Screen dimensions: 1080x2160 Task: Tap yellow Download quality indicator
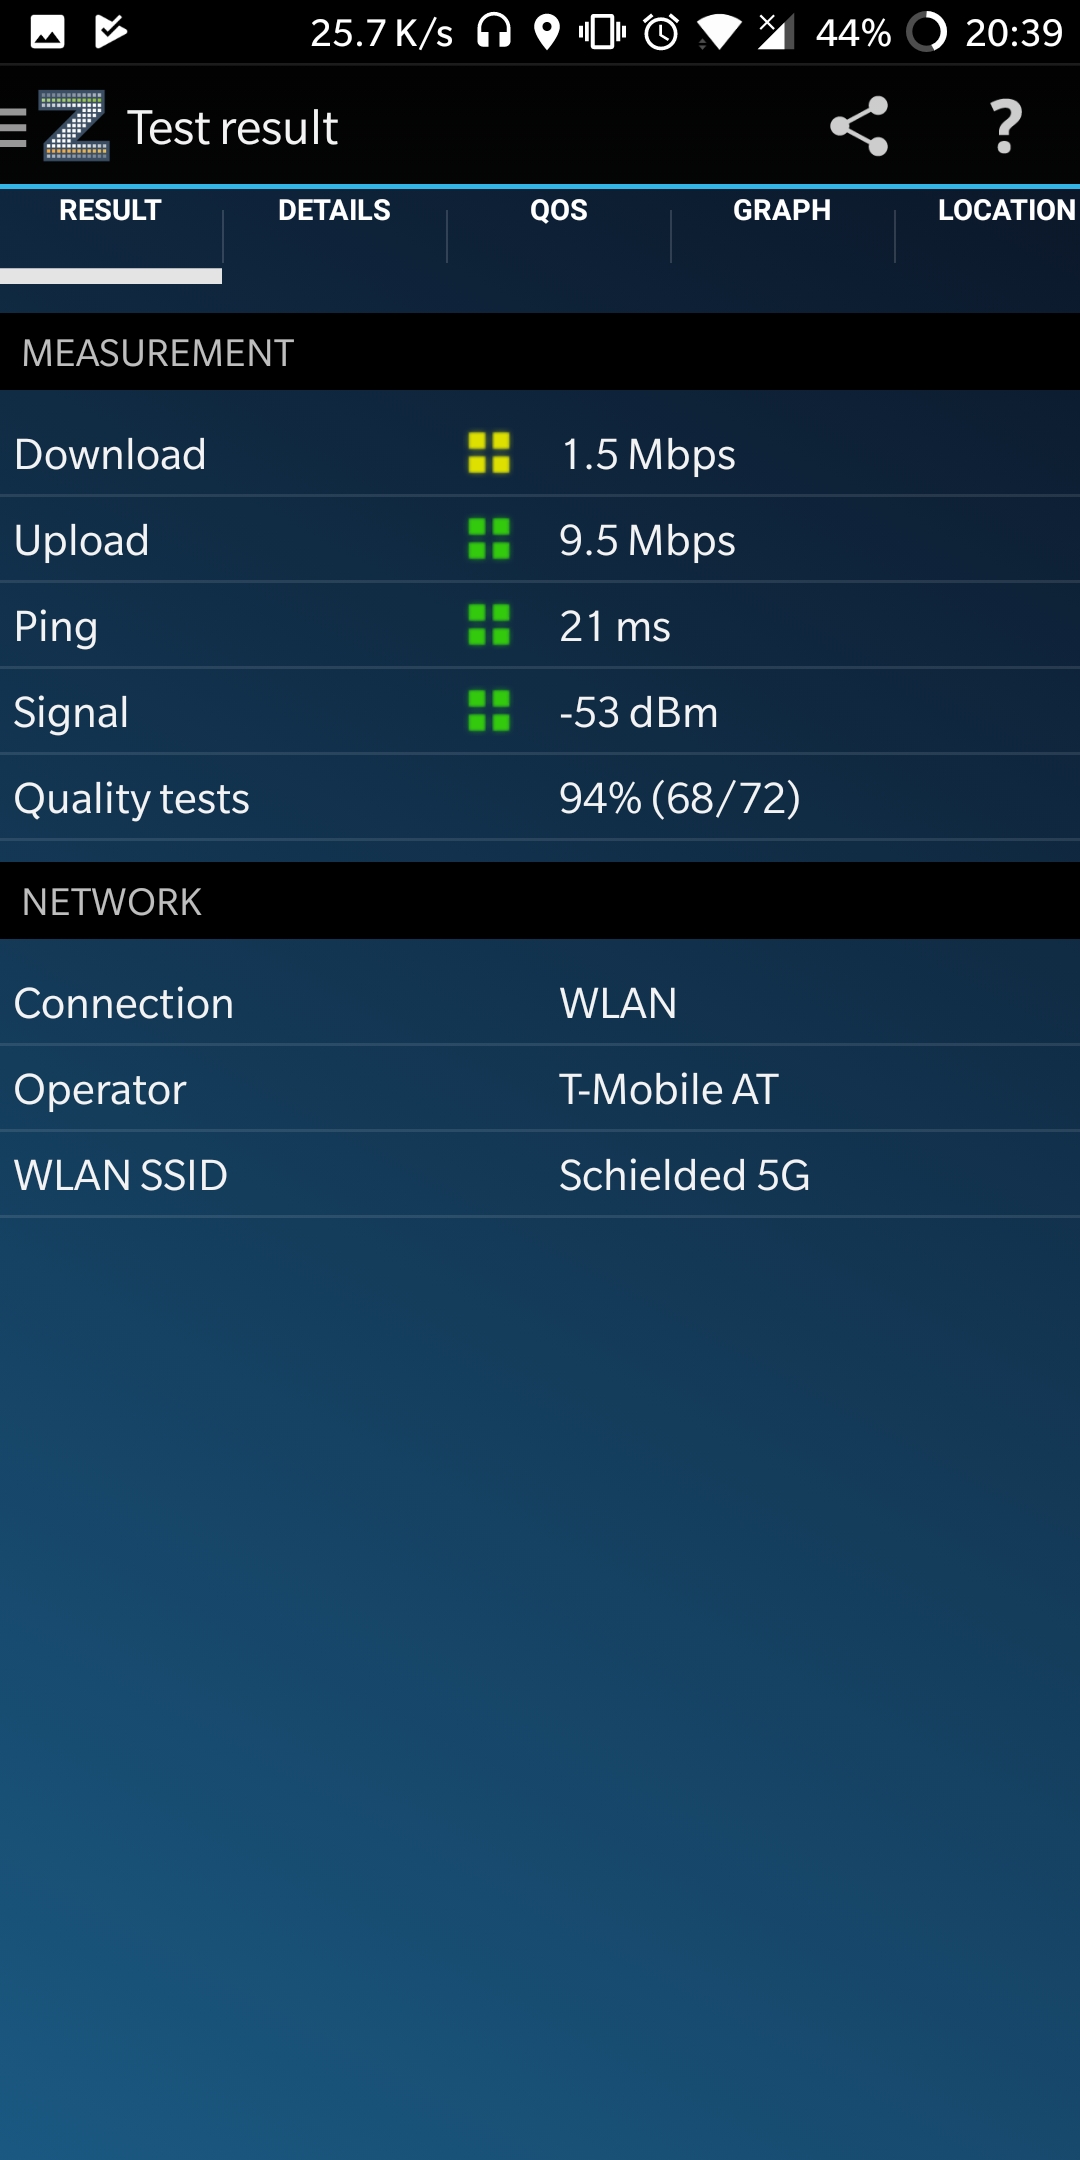pyautogui.click(x=489, y=453)
